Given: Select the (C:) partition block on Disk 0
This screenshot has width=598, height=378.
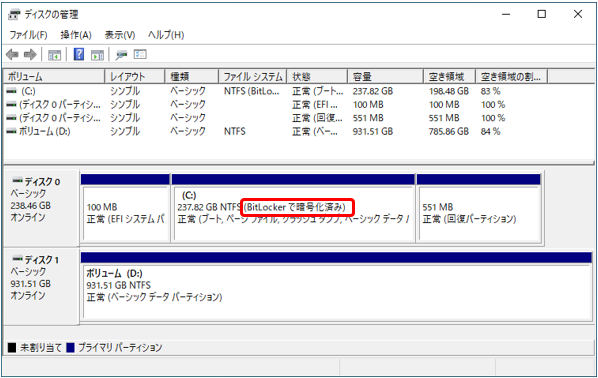Looking at the screenshot, I should click(x=293, y=209).
